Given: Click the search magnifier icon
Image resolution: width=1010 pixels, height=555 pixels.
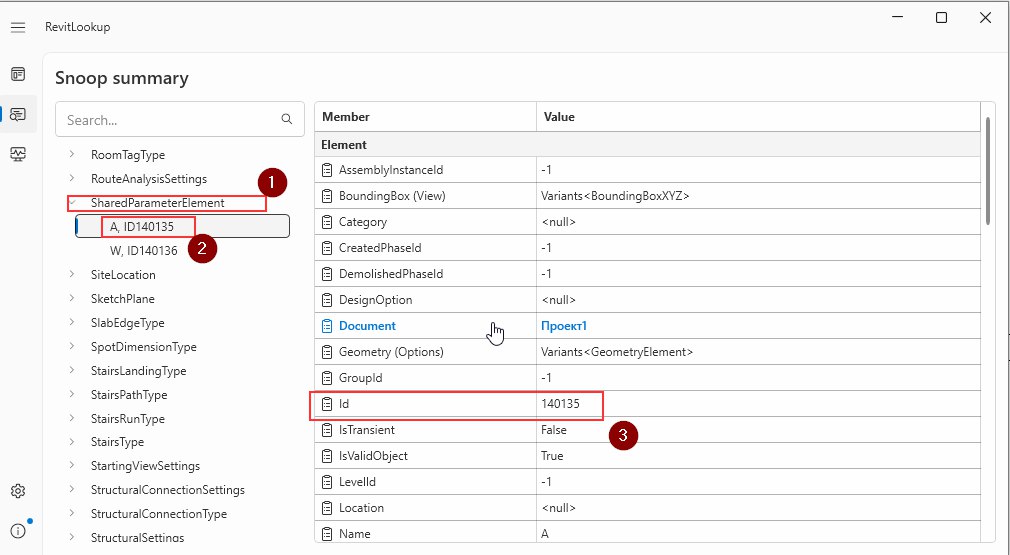Looking at the screenshot, I should tap(287, 119).
